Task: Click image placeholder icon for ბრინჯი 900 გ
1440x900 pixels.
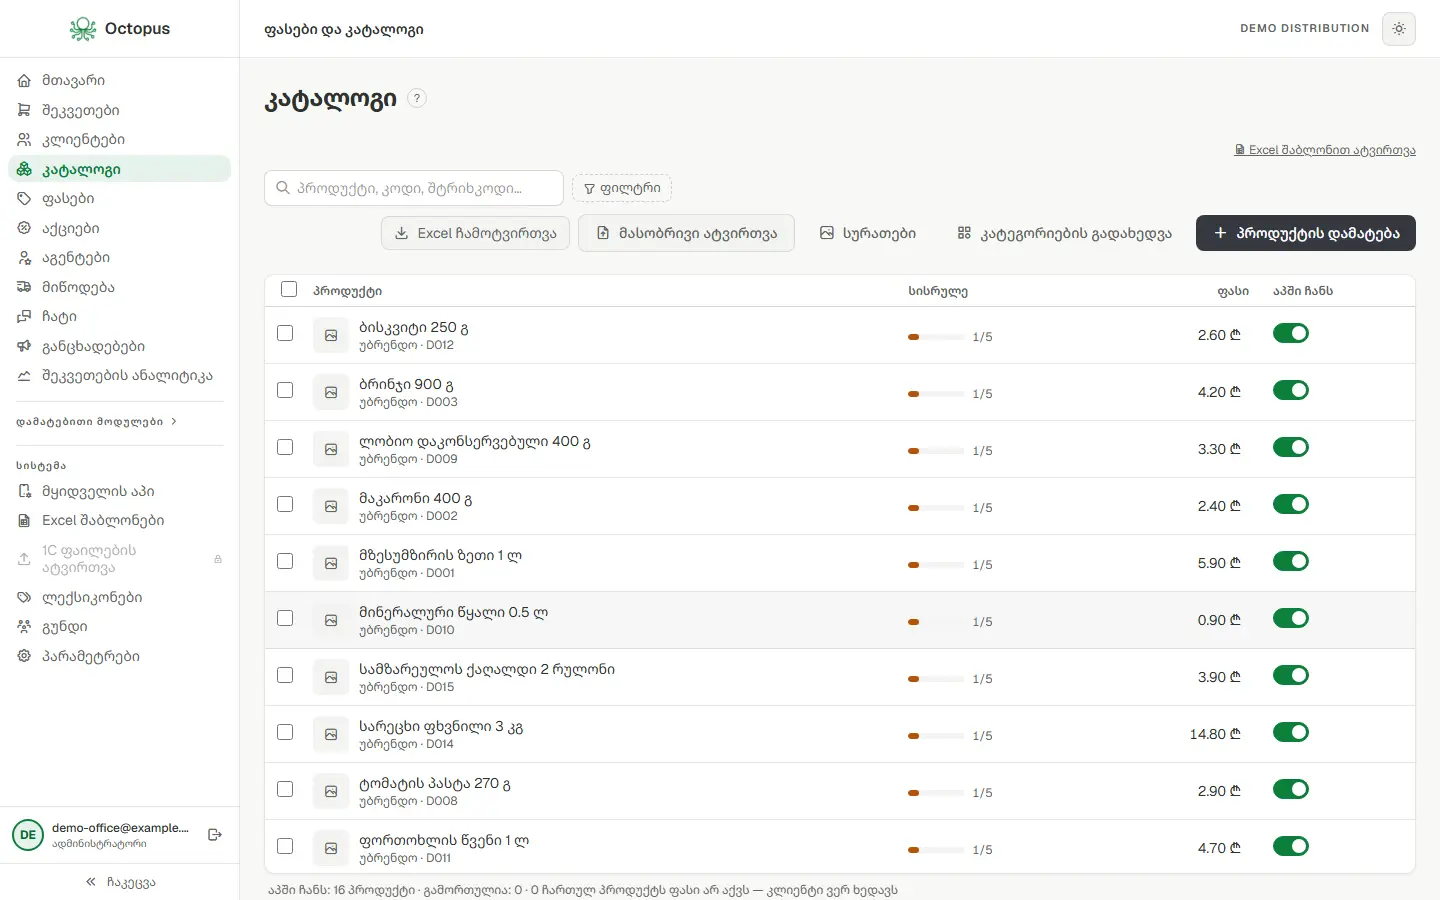Action: click(x=331, y=393)
